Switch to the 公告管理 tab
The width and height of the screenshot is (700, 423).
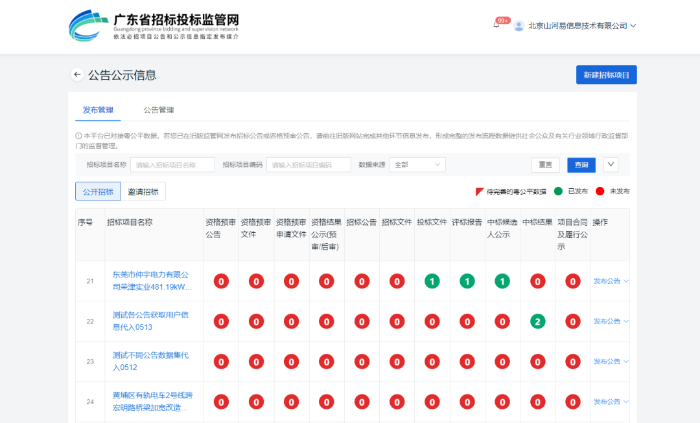(x=158, y=109)
